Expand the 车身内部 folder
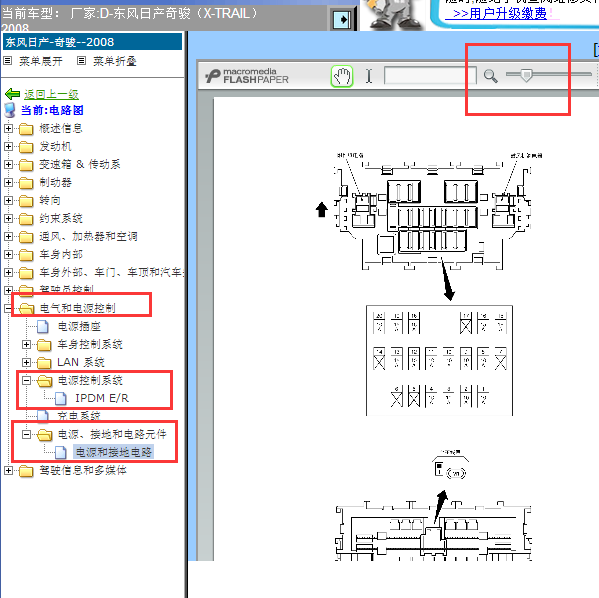The width and height of the screenshot is (599, 598). 8,254
